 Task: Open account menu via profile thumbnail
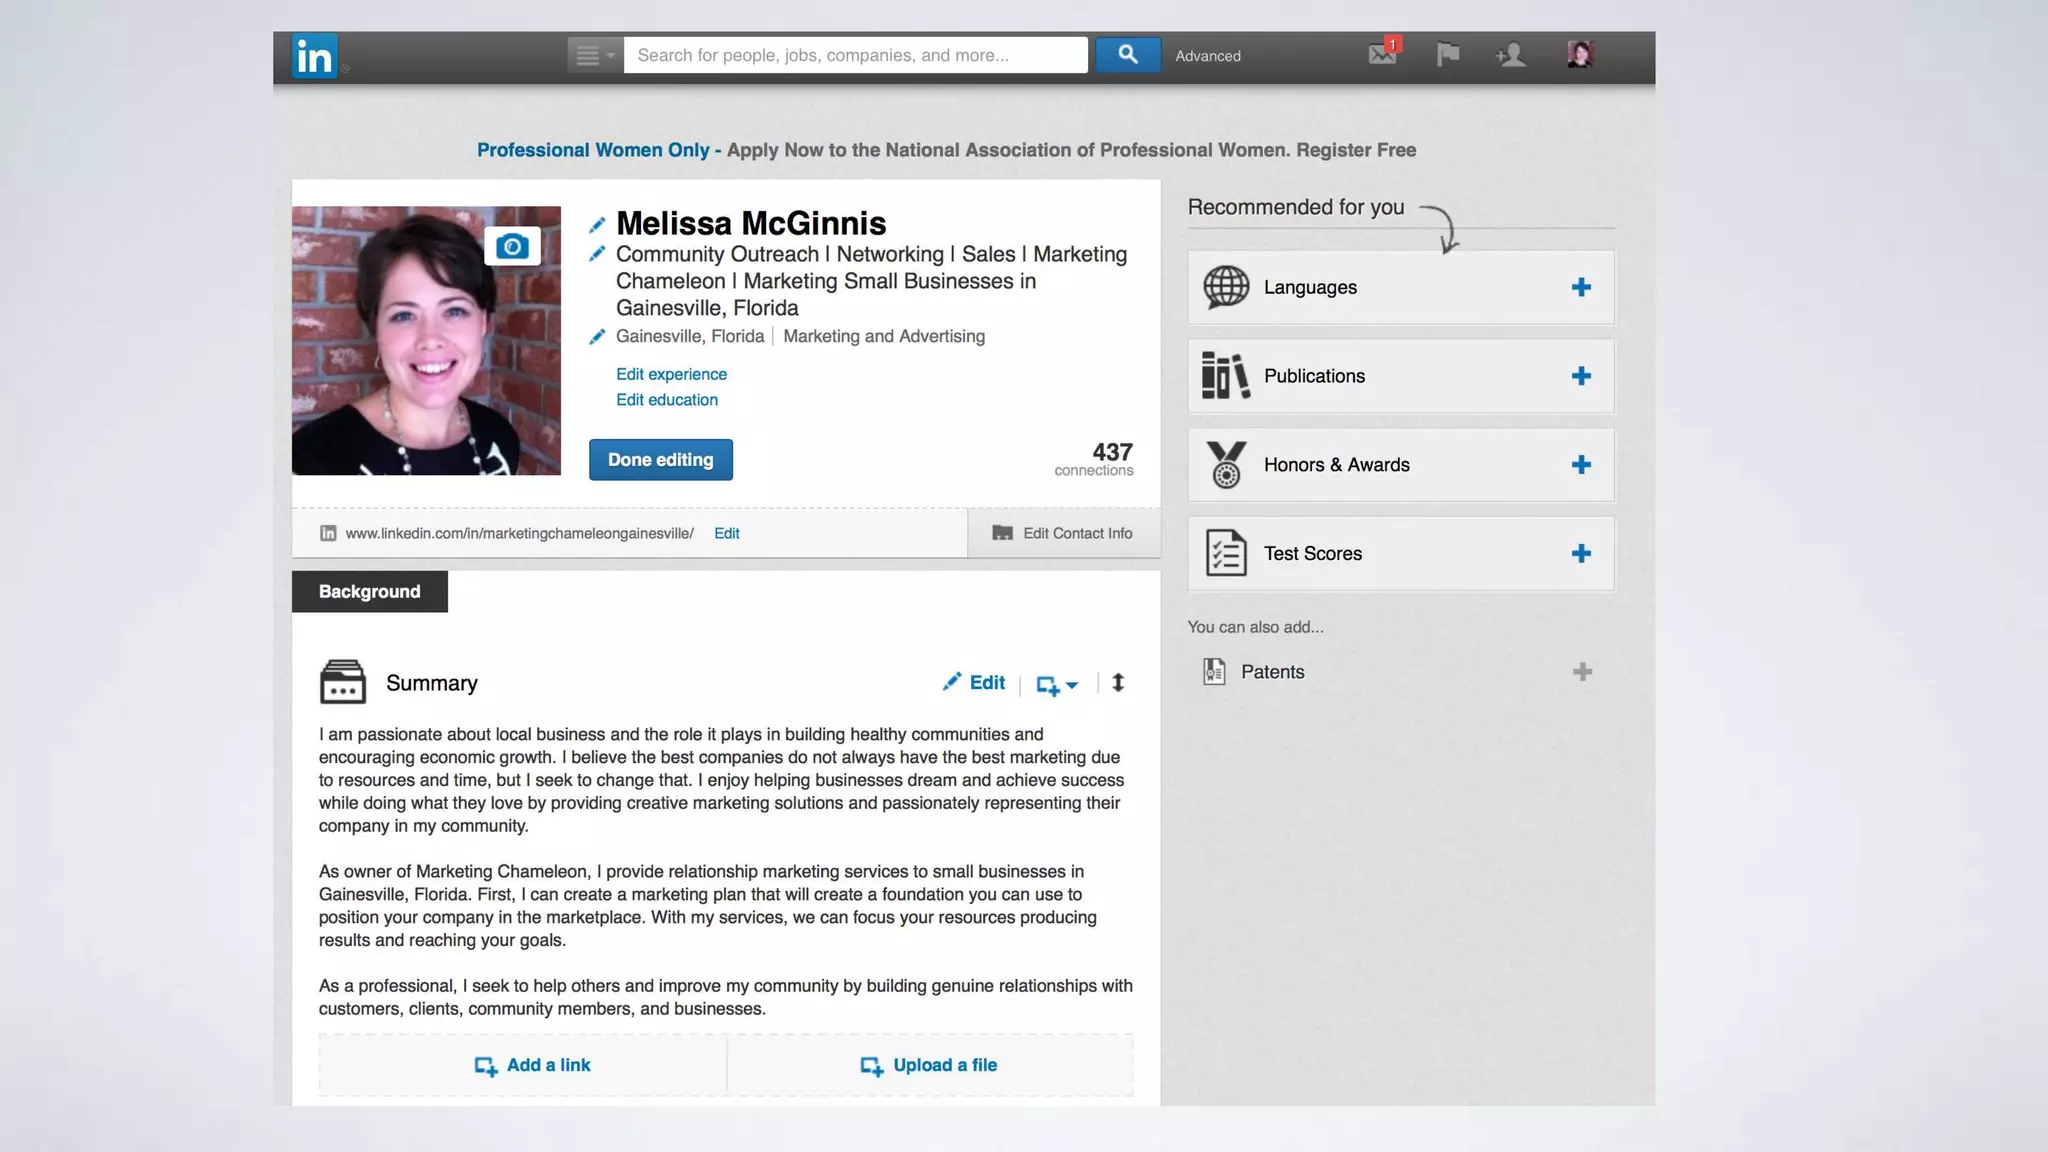coord(1580,54)
